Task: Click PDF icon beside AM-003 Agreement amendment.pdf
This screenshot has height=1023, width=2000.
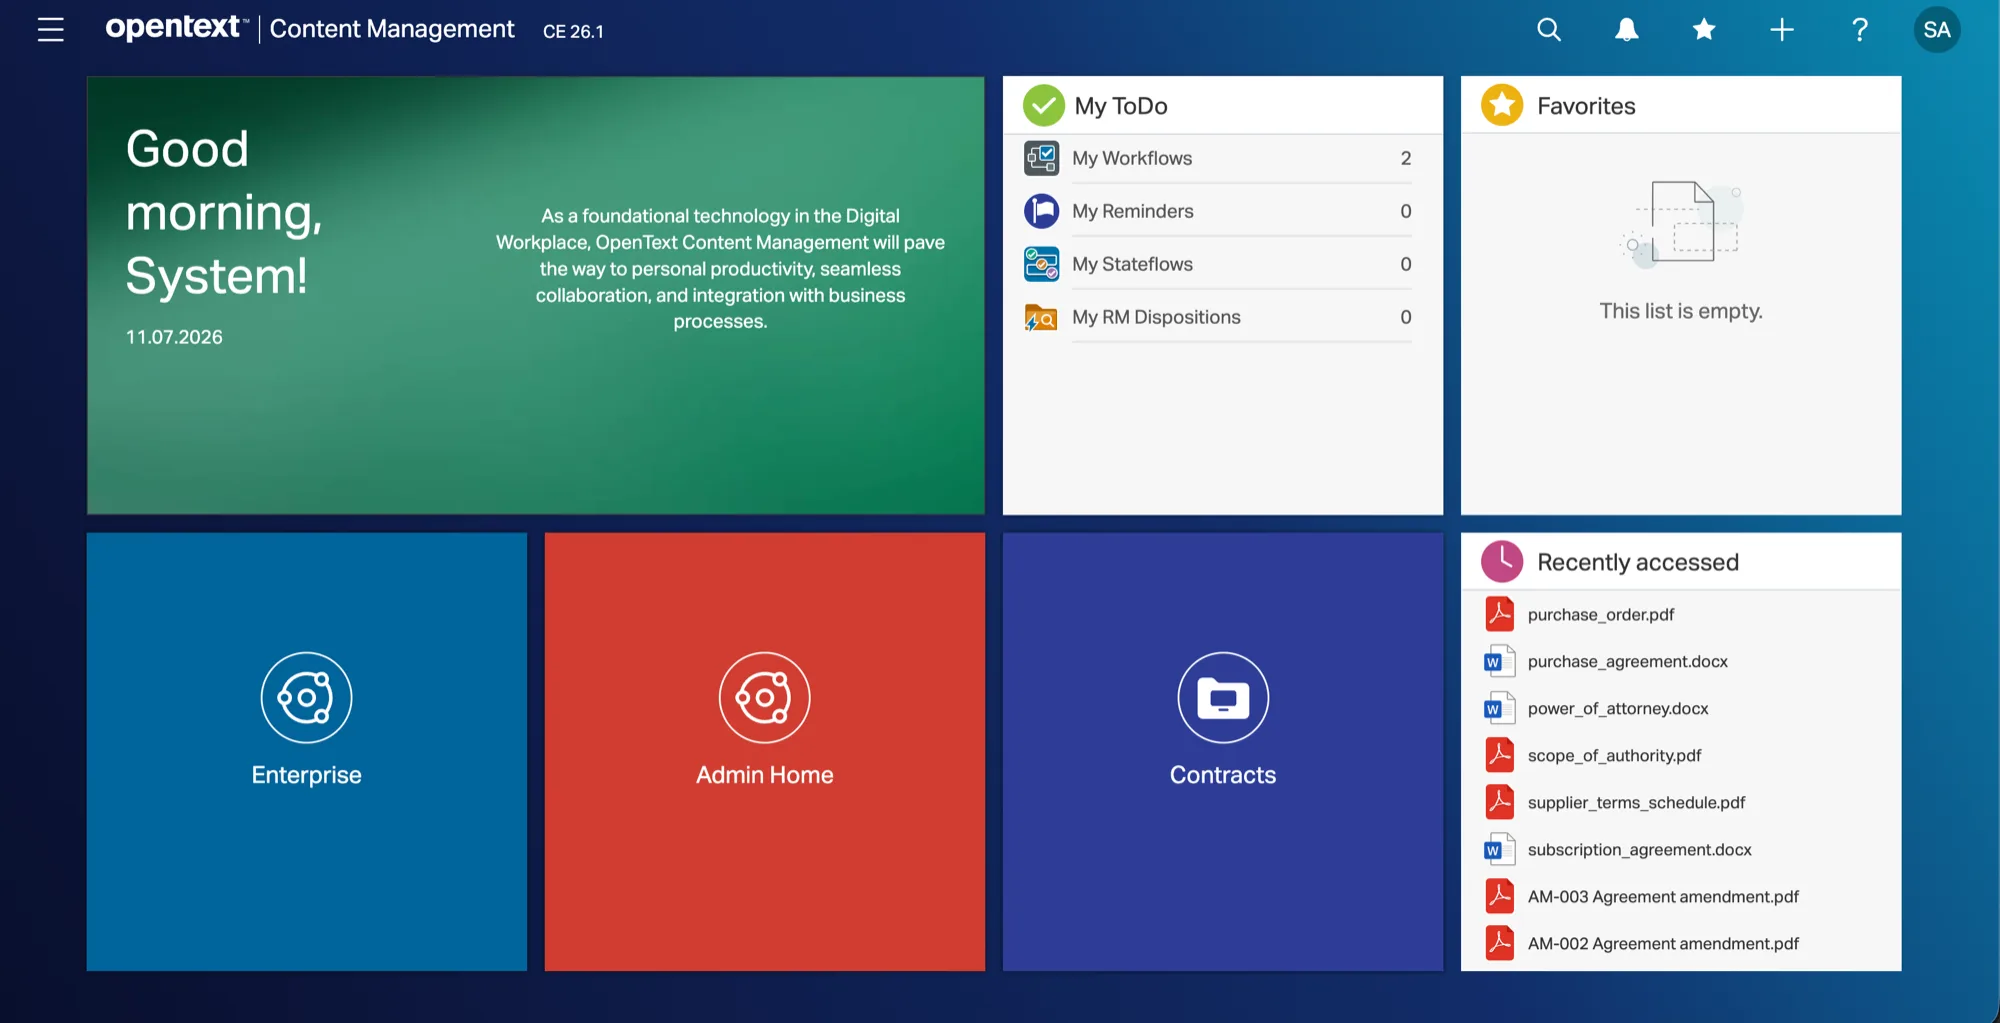Action: click(1500, 896)
